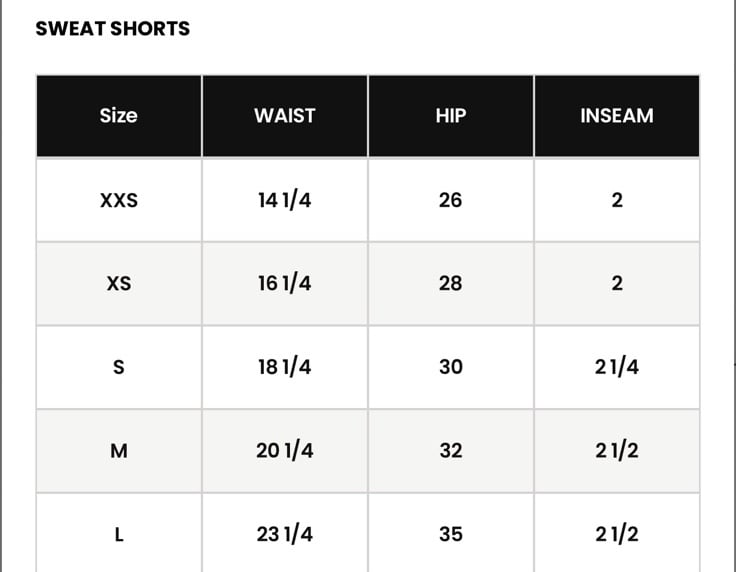The height and width of the screenshot is (572, 736).
Task: Click the HIP column header
Action: click(451, 115)
